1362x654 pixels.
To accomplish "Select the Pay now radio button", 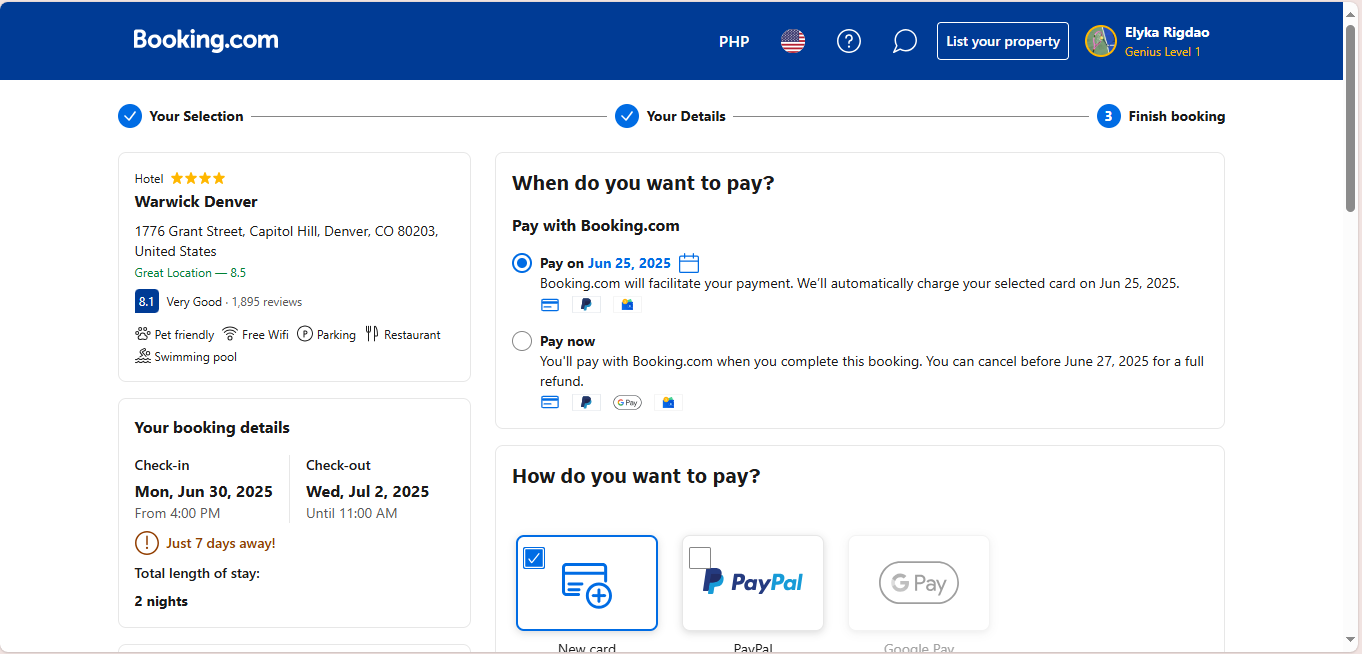I will point(522,341).
